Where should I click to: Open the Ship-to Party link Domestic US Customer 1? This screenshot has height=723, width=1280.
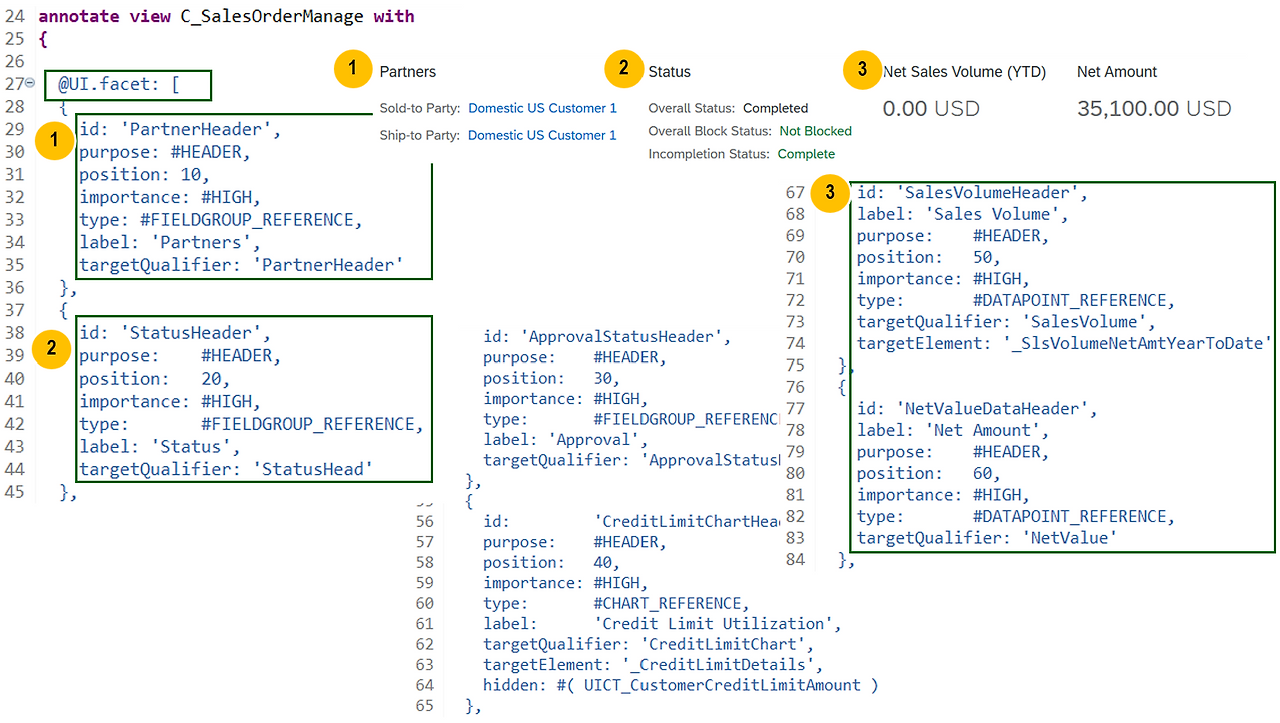[541, 134]
